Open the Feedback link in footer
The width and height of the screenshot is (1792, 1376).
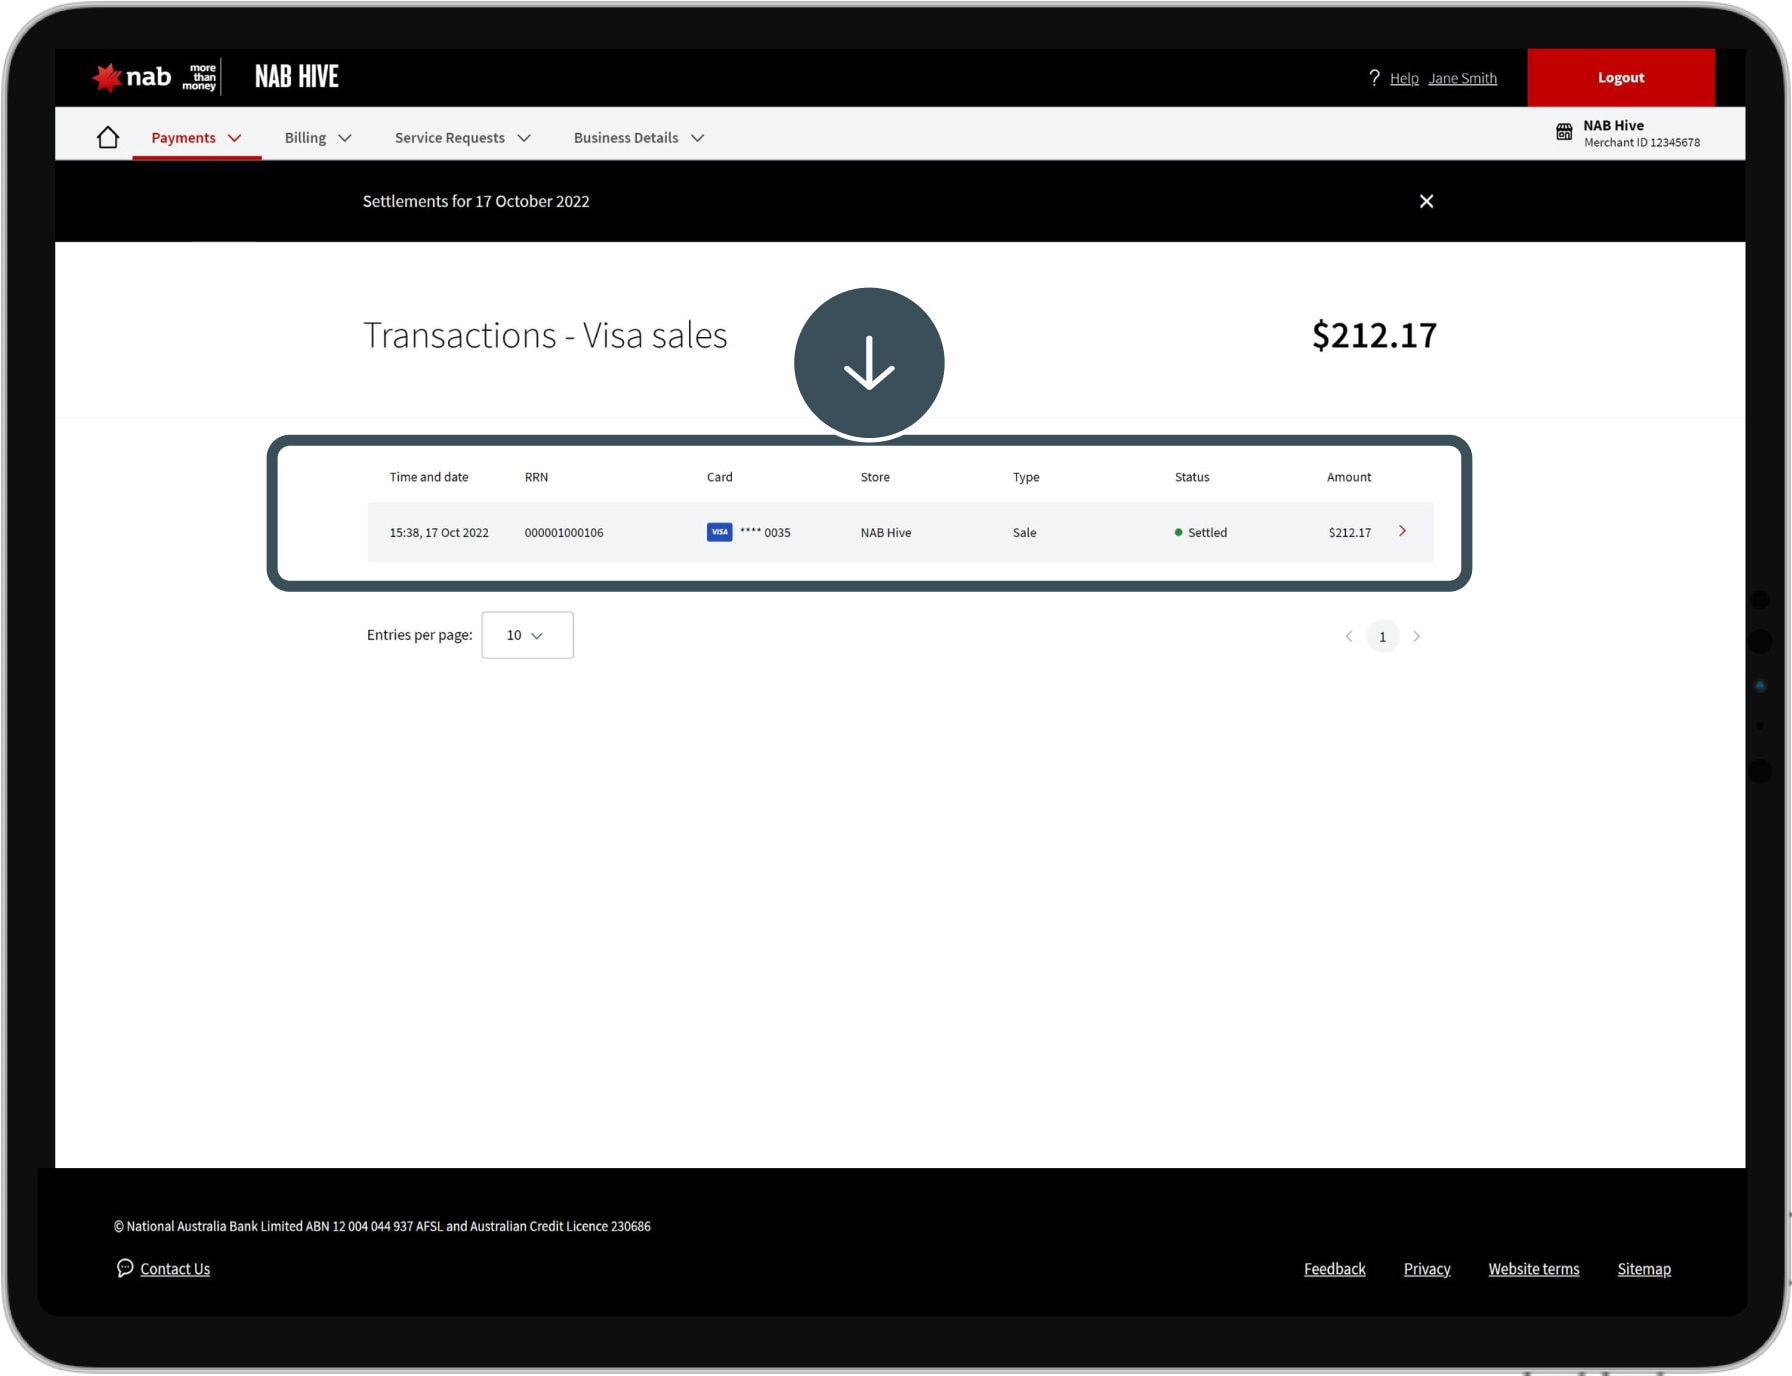[x=1334, y=1269]
